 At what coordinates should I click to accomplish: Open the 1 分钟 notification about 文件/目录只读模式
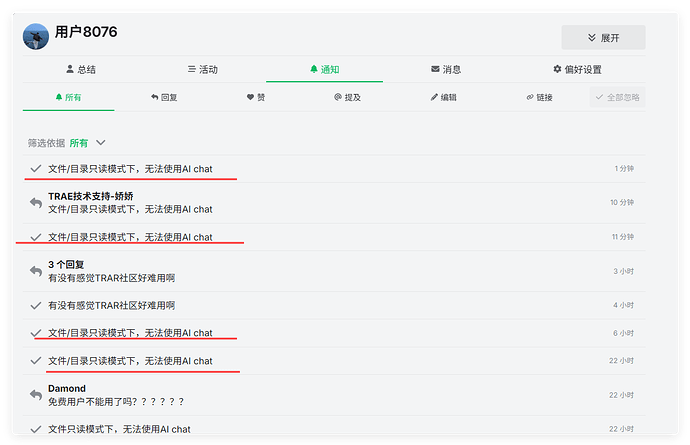tap(334, 169)
